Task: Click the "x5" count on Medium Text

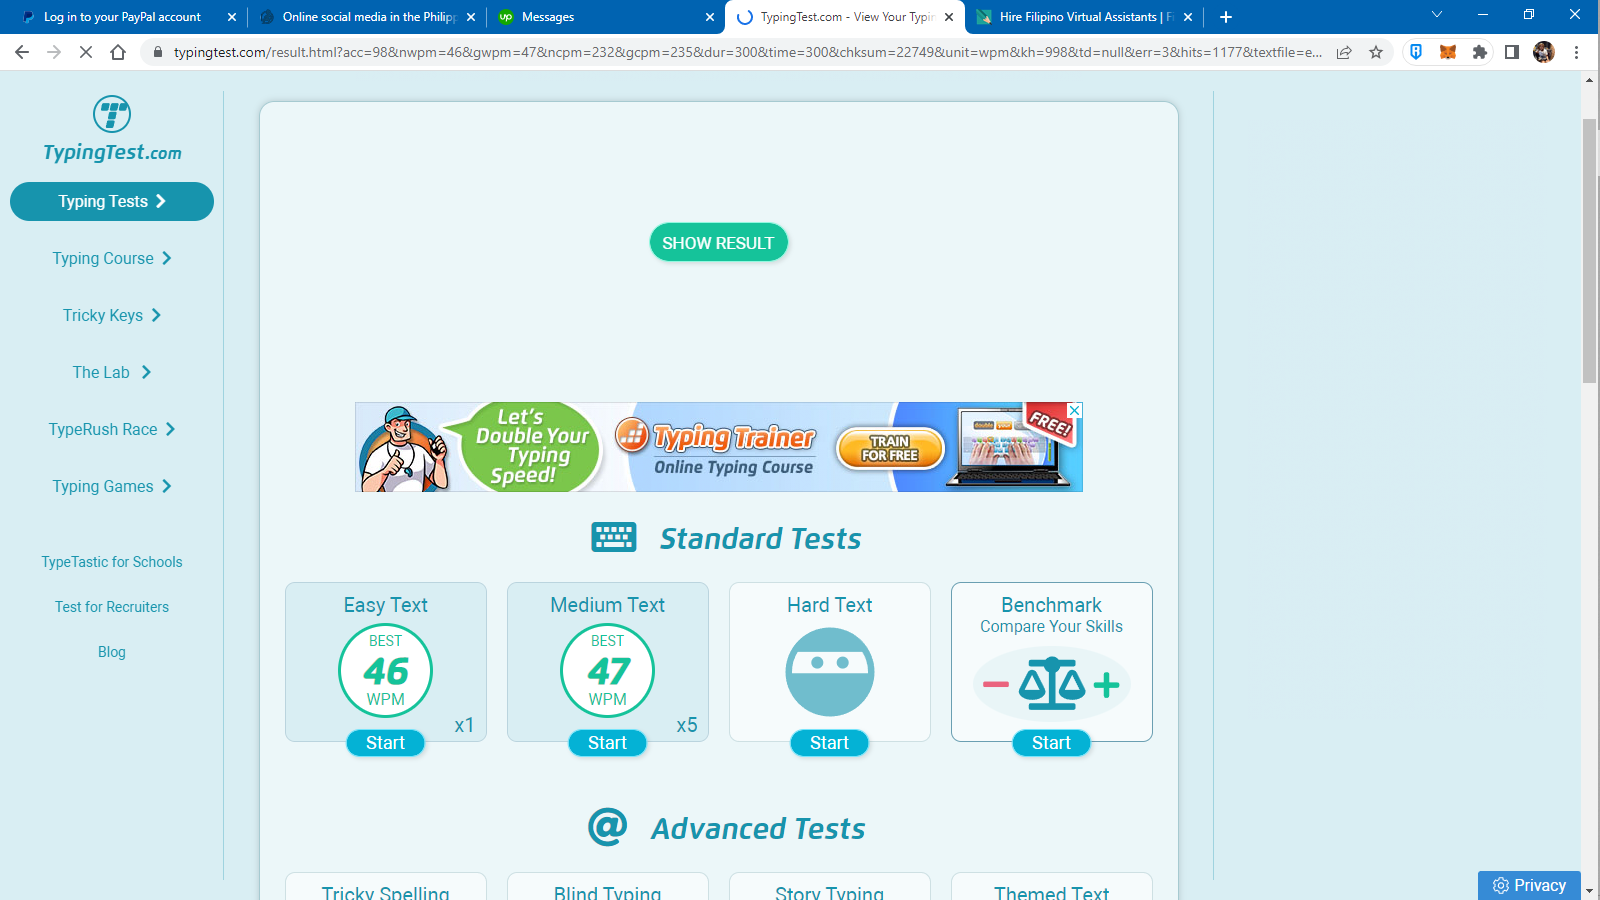Action: (x=687, y=725)
